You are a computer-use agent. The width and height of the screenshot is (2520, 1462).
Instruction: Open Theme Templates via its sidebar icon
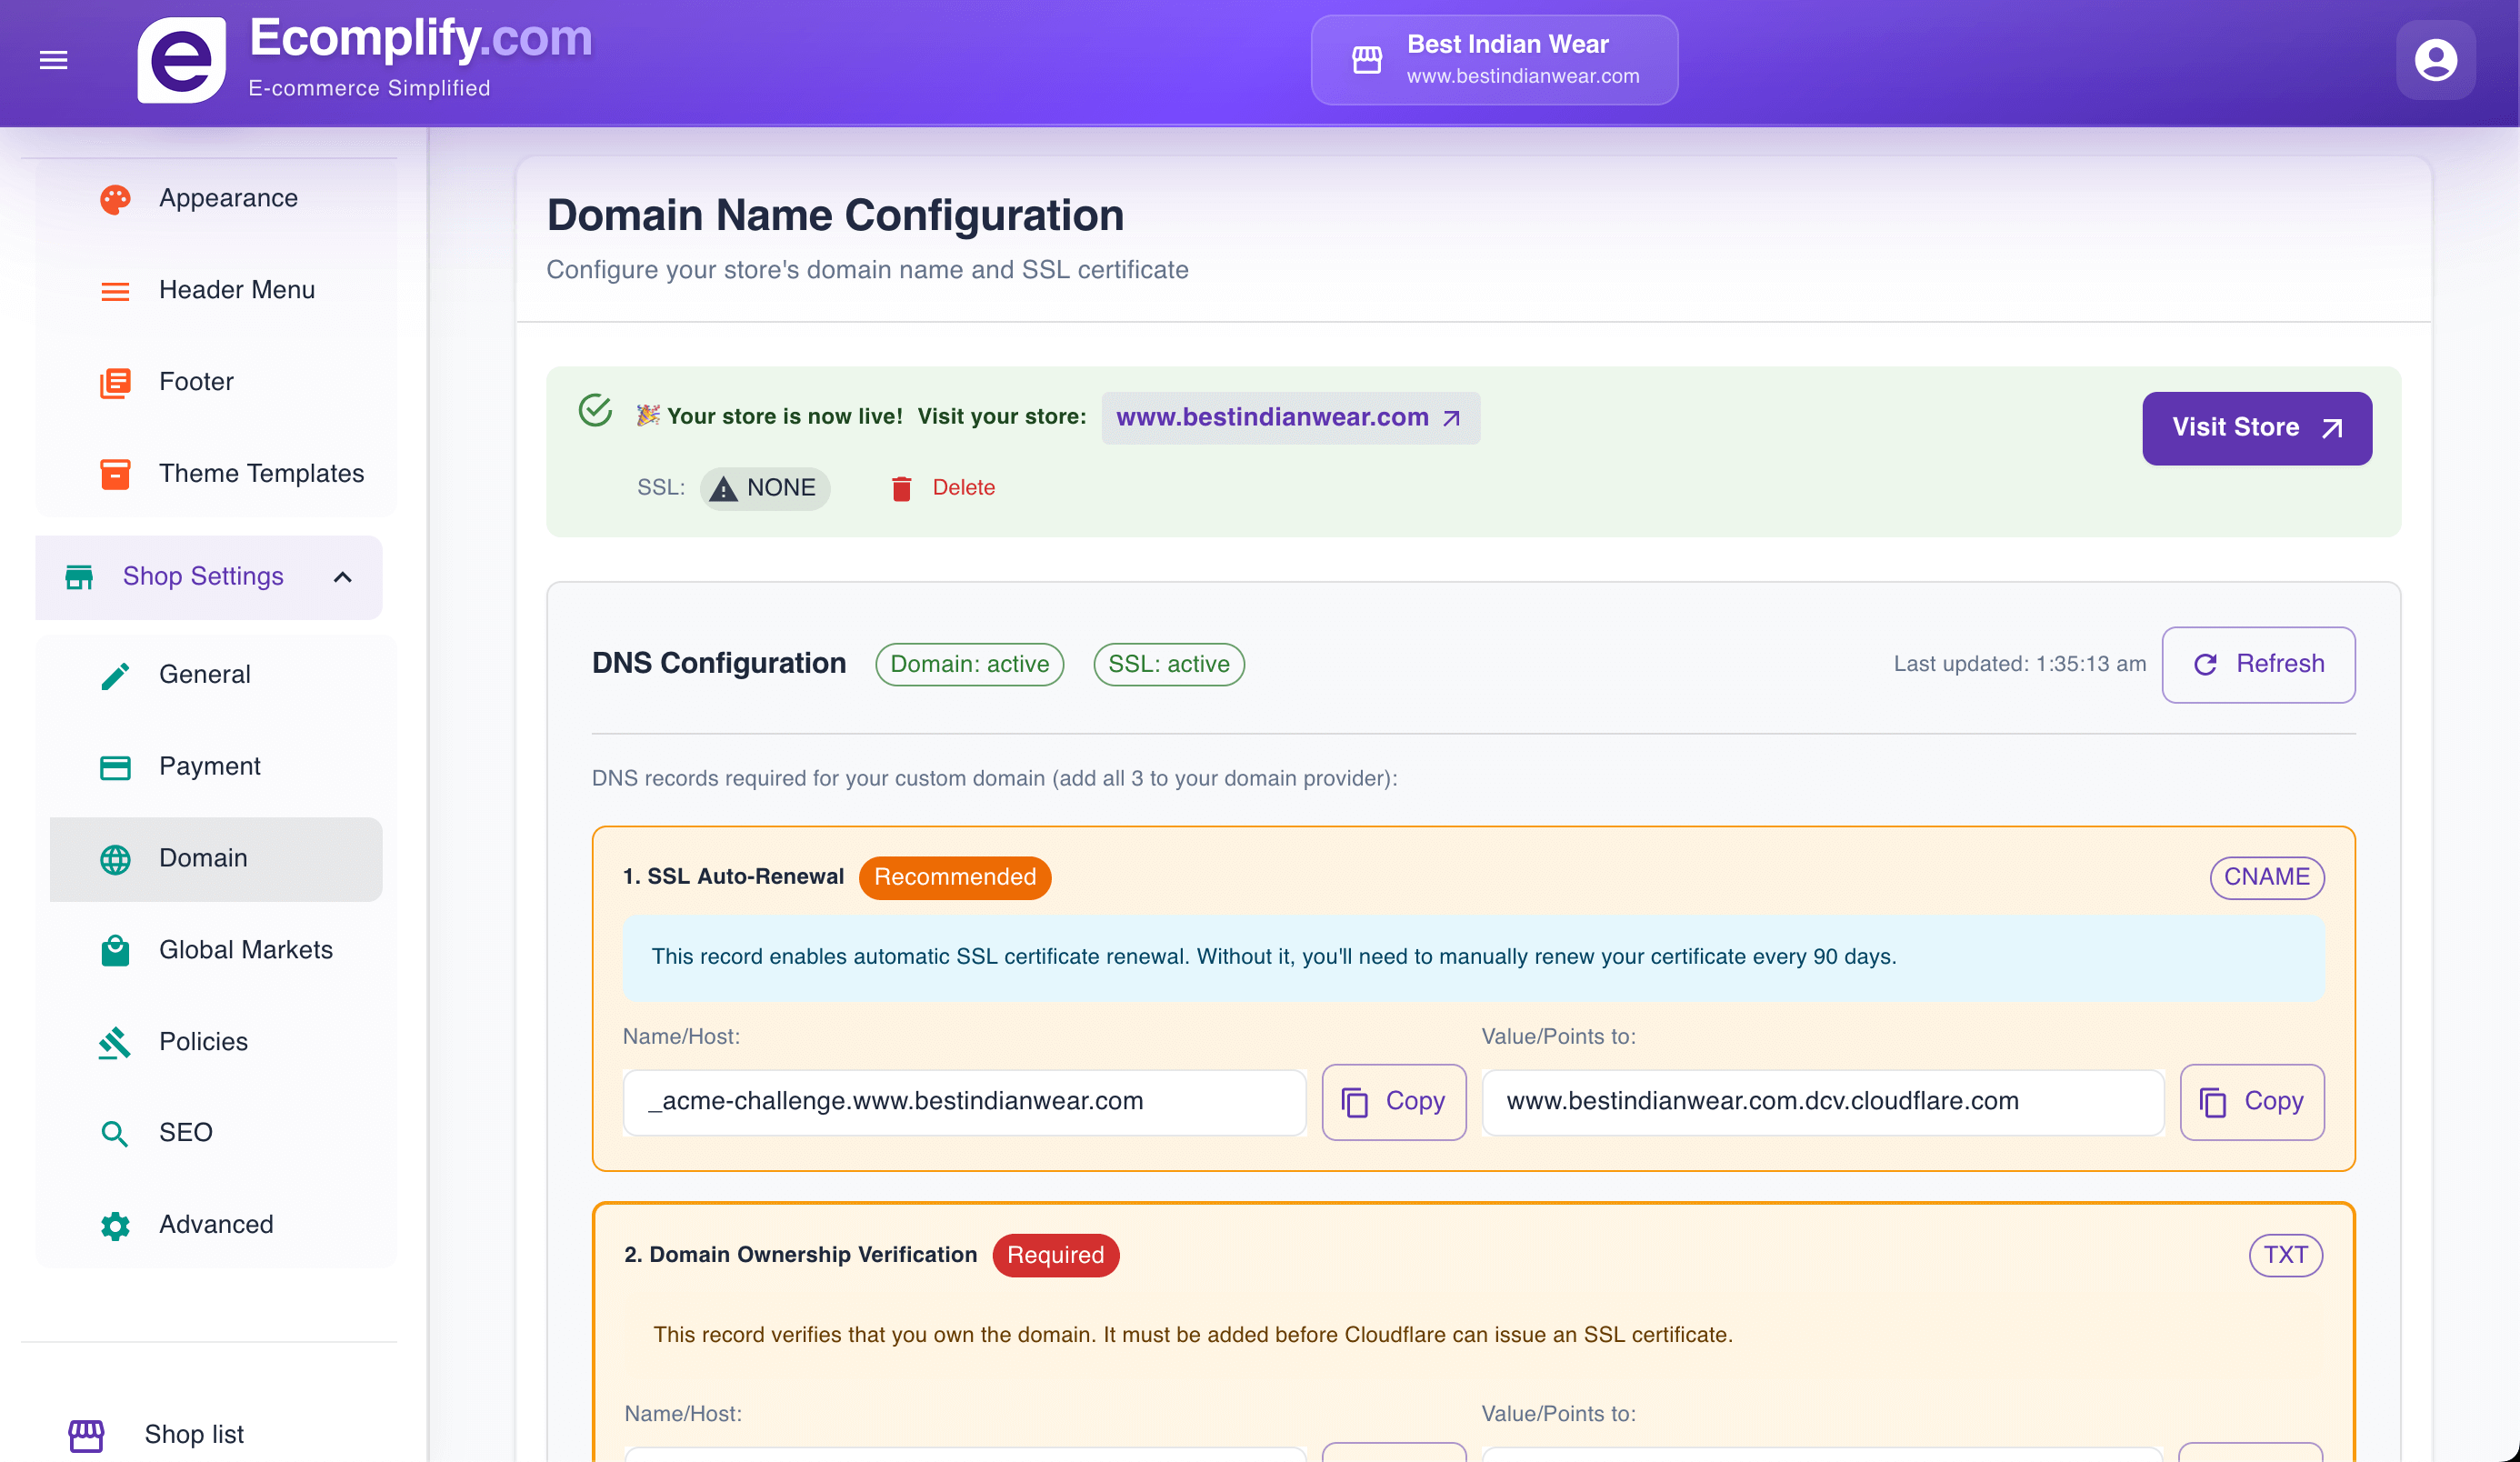pos(115,474)
